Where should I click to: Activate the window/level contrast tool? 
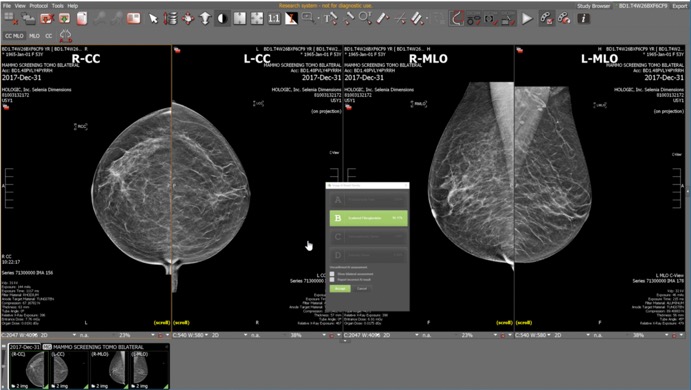[x=223, y=19]
